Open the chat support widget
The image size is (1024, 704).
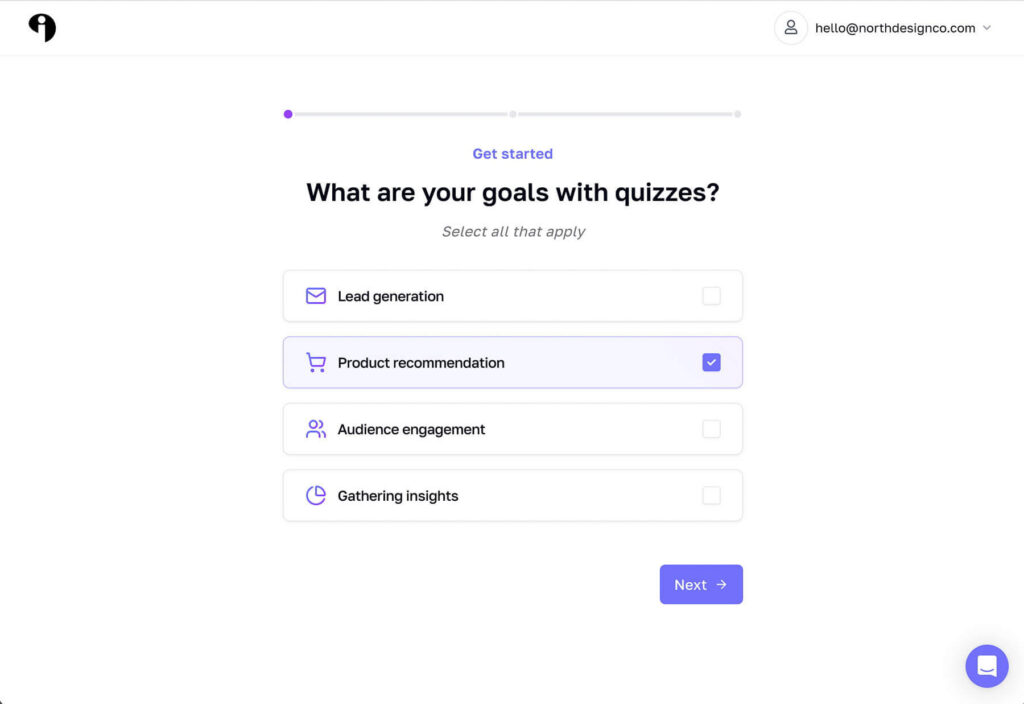(x=986, y=666)
